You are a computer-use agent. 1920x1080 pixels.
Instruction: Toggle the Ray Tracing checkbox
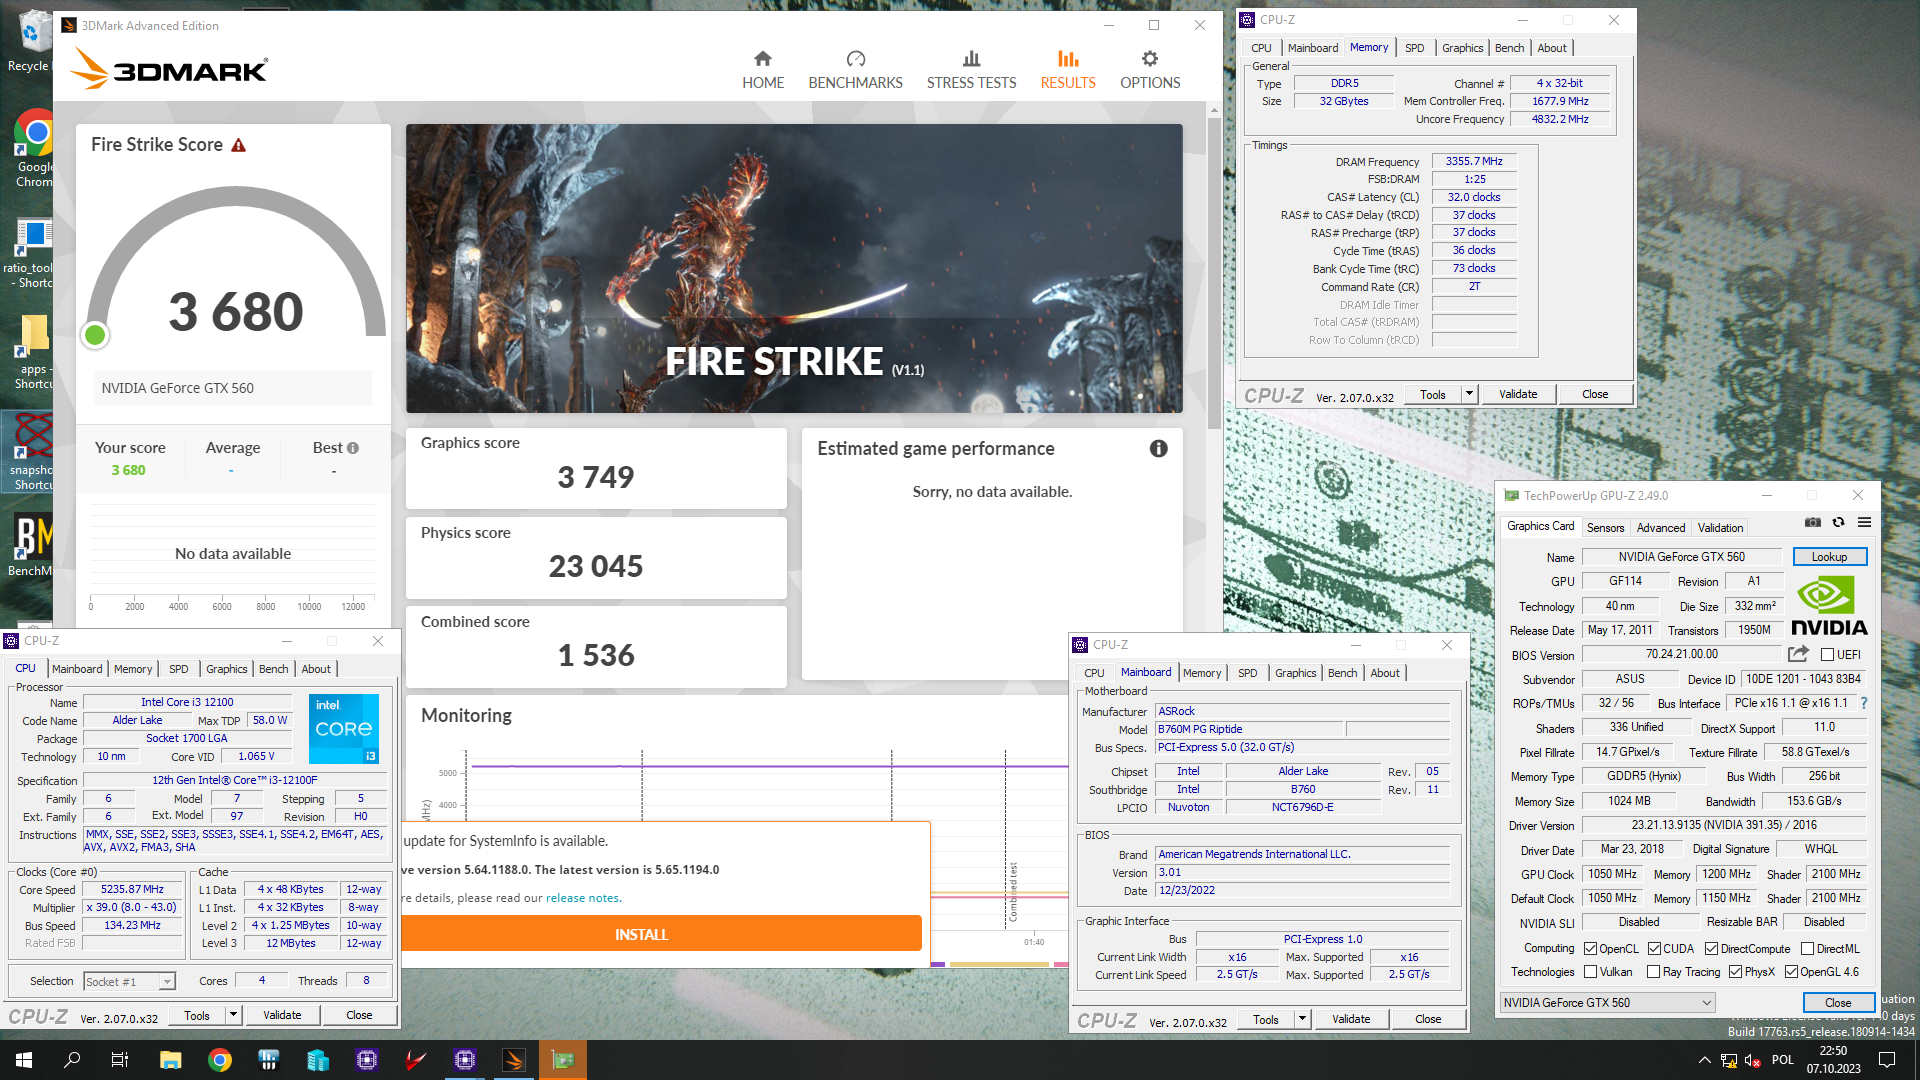click(x=1654, y=972)
